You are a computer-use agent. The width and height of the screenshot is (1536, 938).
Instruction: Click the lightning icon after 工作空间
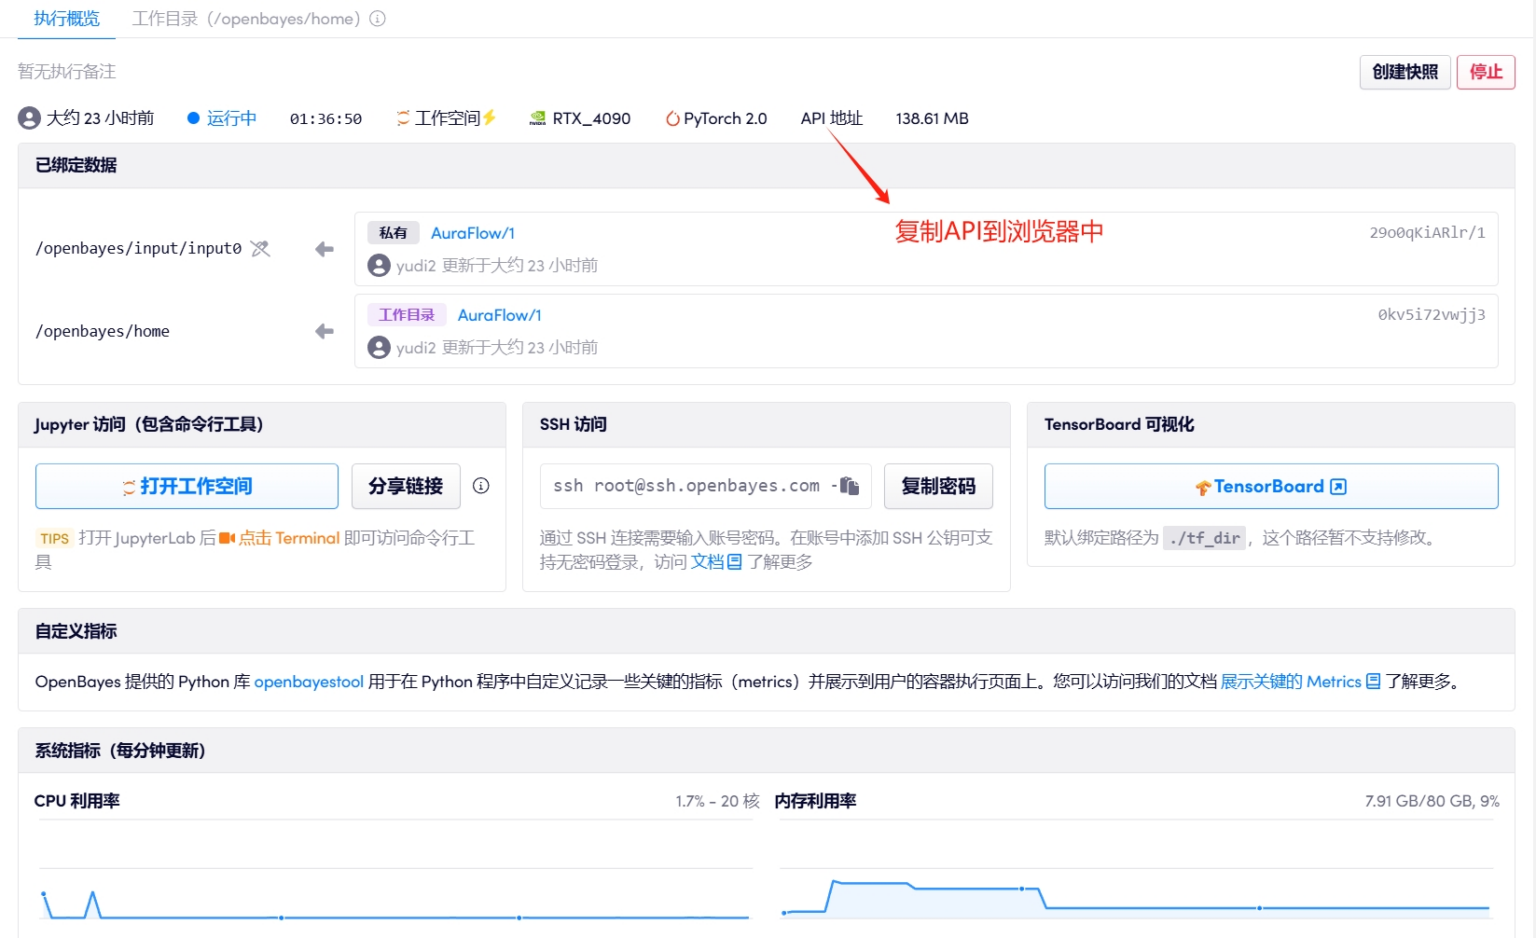[x=488, y=117]
